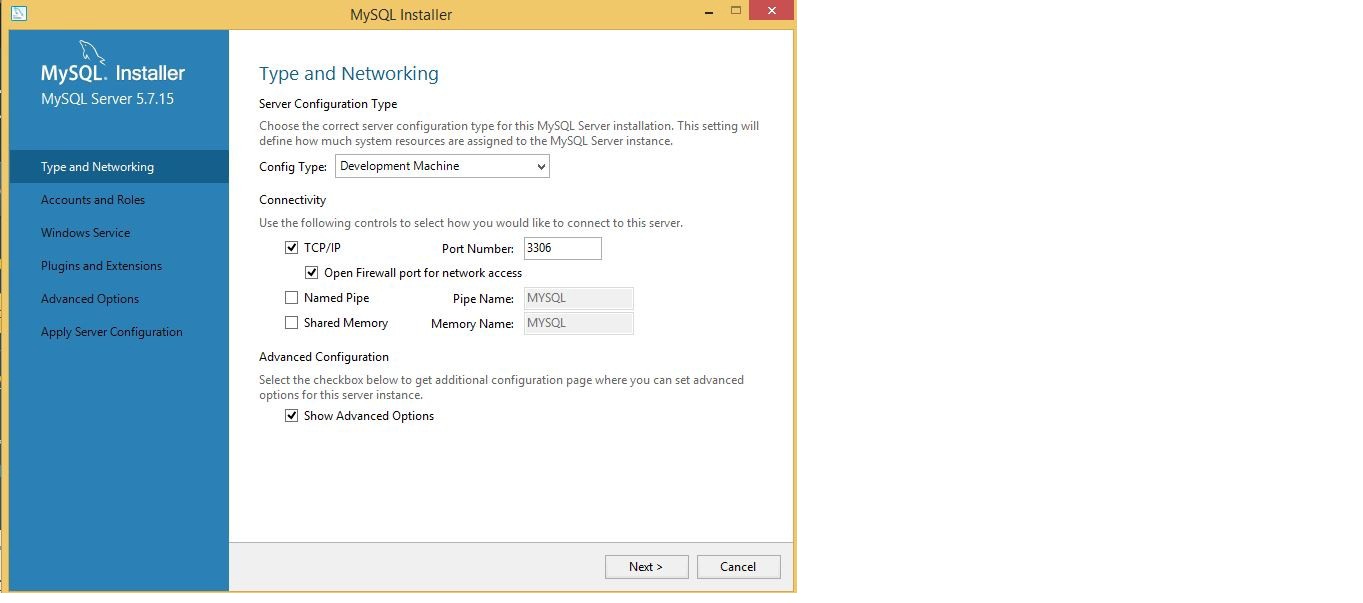Uncheck the TCP/IP checkbox

coord(292,248)
